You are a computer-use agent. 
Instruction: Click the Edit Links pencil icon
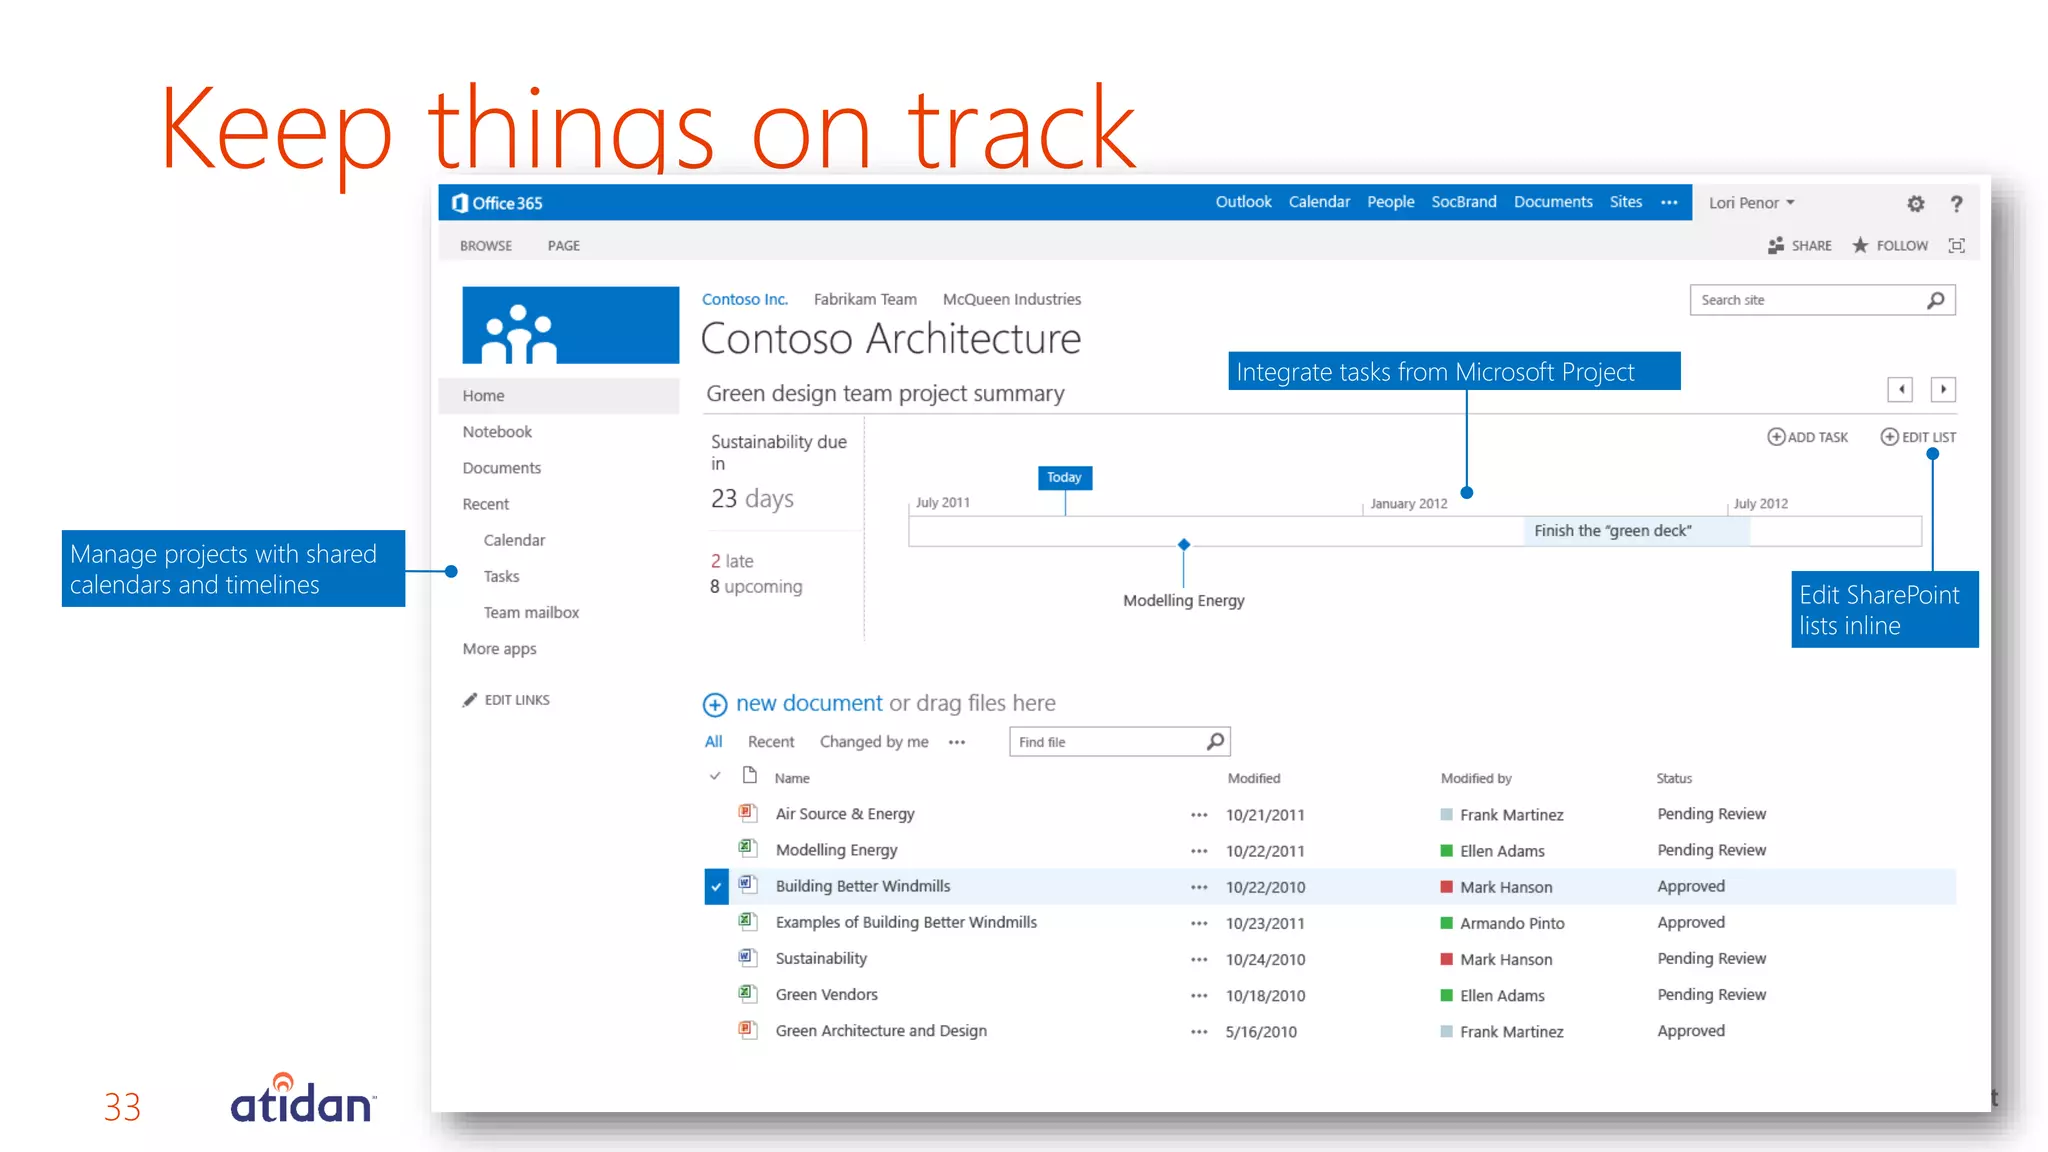[x=470, y=700]
